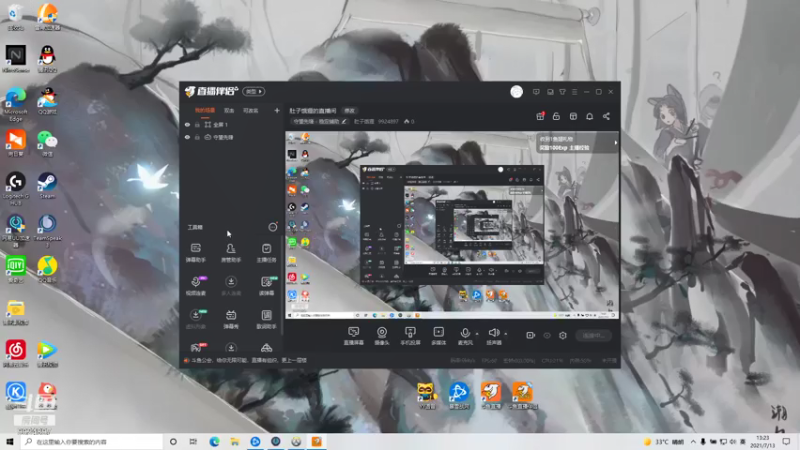Viewport: 800px width, 450px height.
Task: Open the 虚拟形象 download tool
Action: coord(195,319)
